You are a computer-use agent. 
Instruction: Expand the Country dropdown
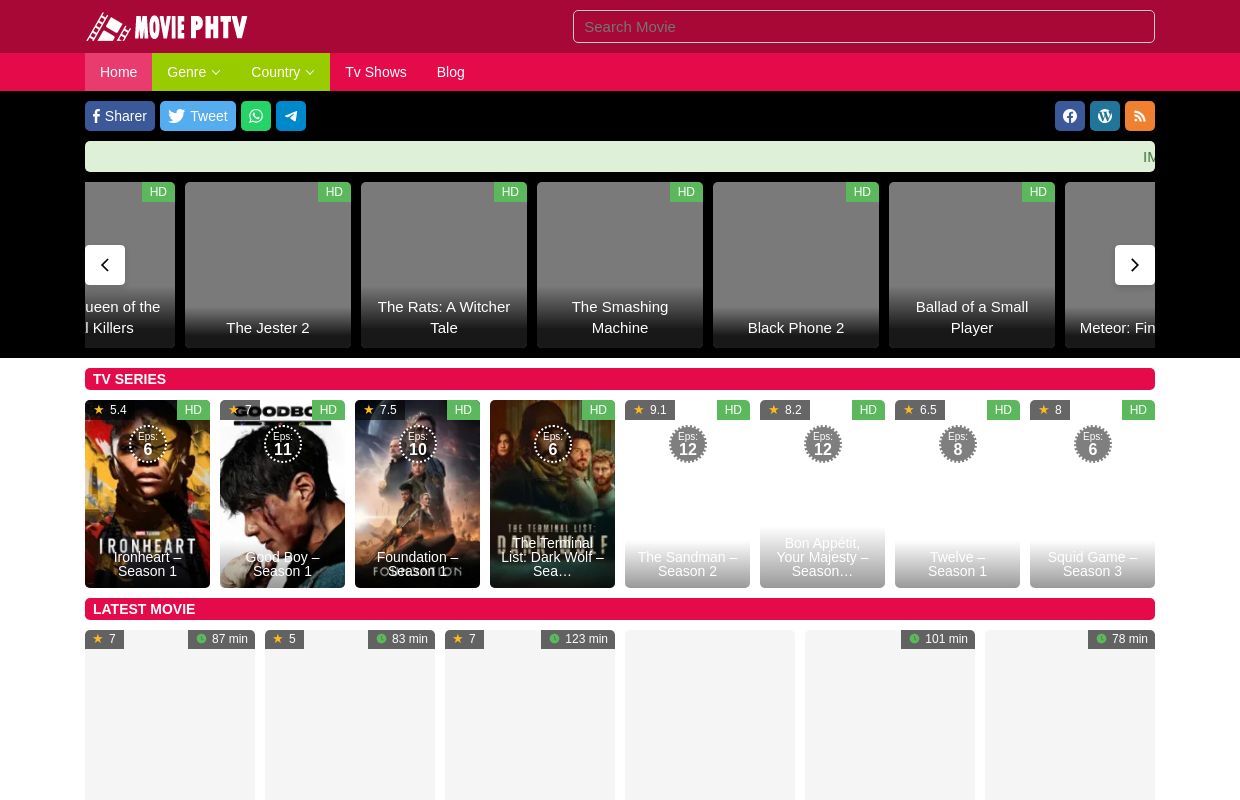tap(283, 72)
